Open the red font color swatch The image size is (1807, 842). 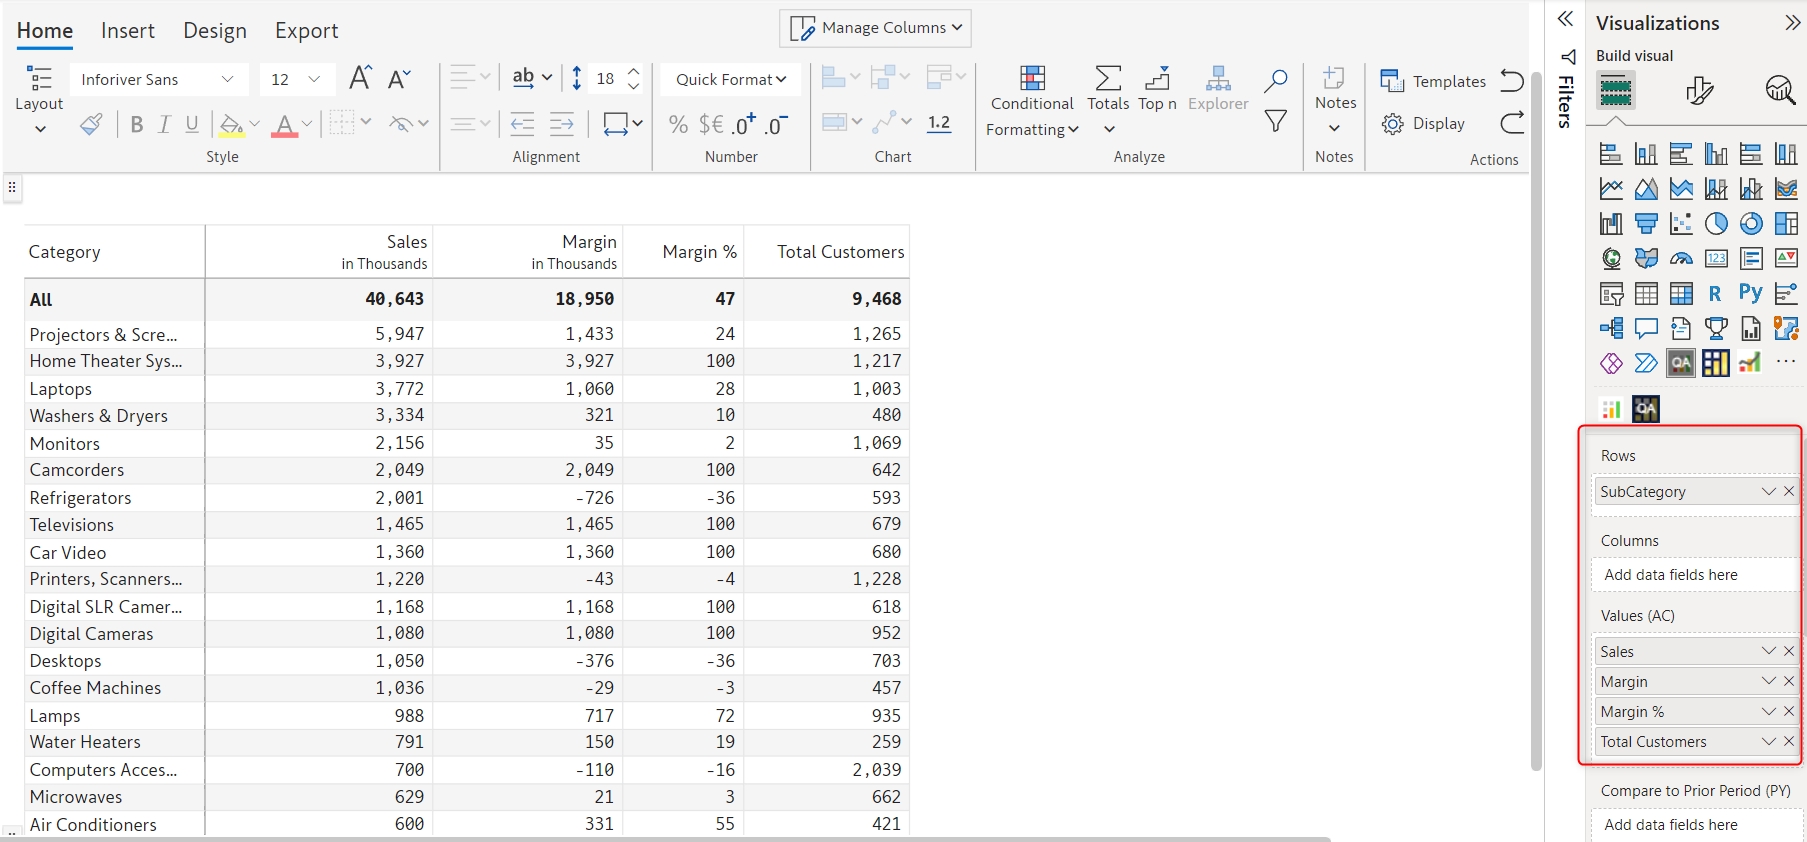(x=284, y=125)
